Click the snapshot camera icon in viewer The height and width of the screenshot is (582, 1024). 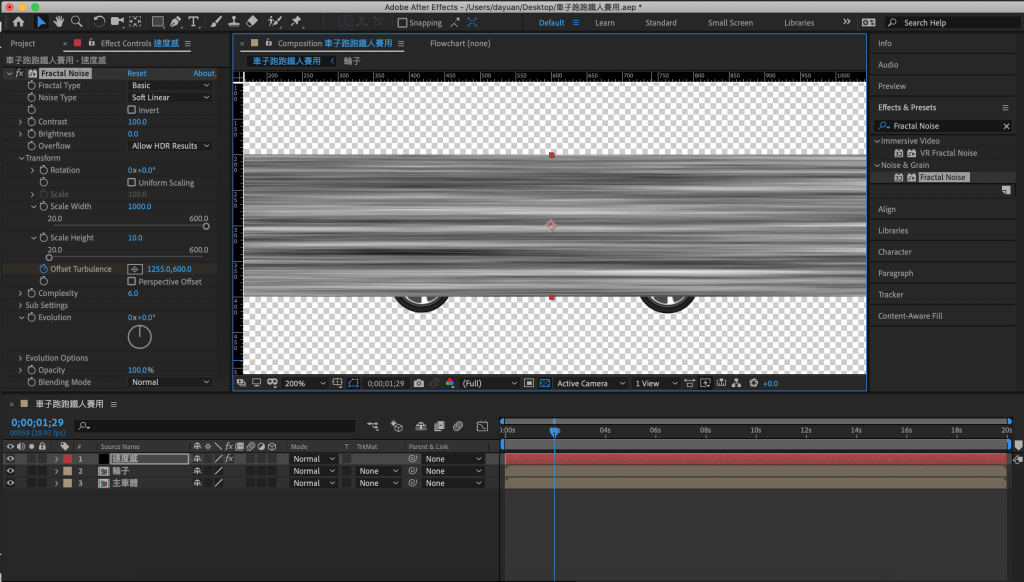coord(419,383)
